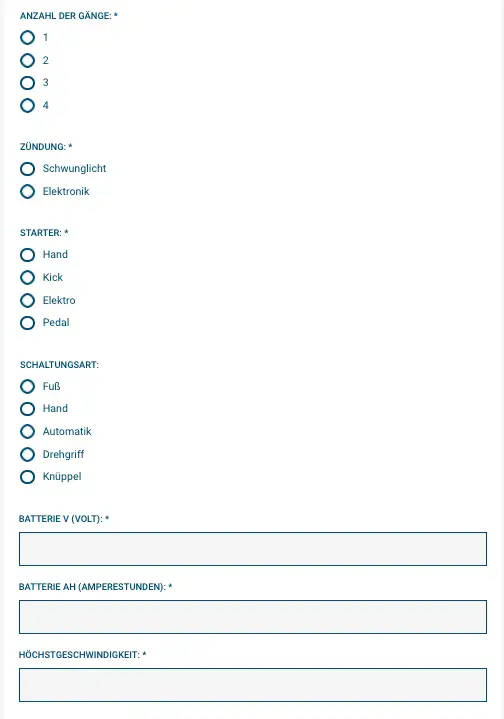
Task: Select Kick starter option
Action: 28,277
